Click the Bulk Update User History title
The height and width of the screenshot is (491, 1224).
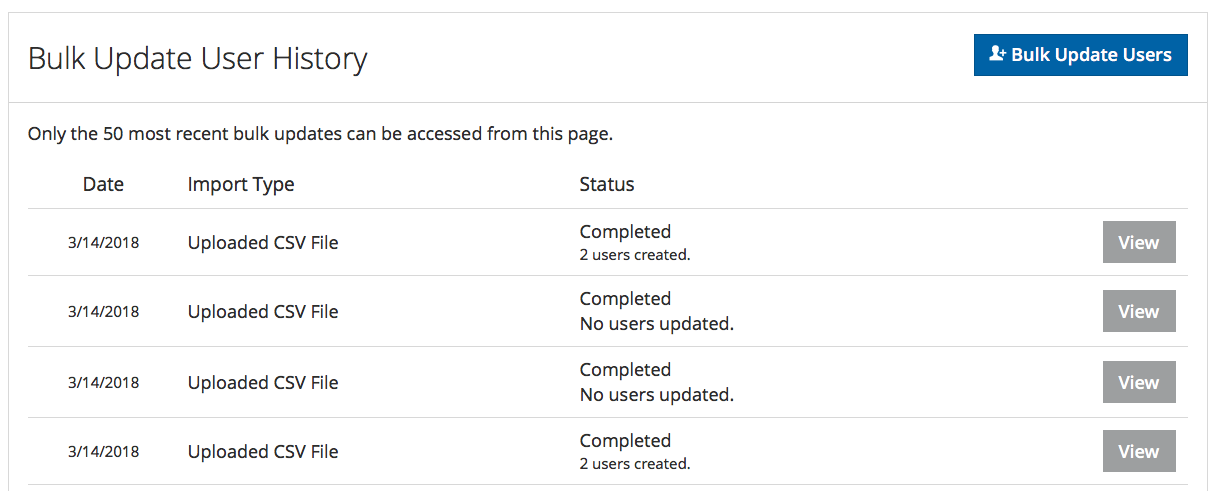point(198,58)
